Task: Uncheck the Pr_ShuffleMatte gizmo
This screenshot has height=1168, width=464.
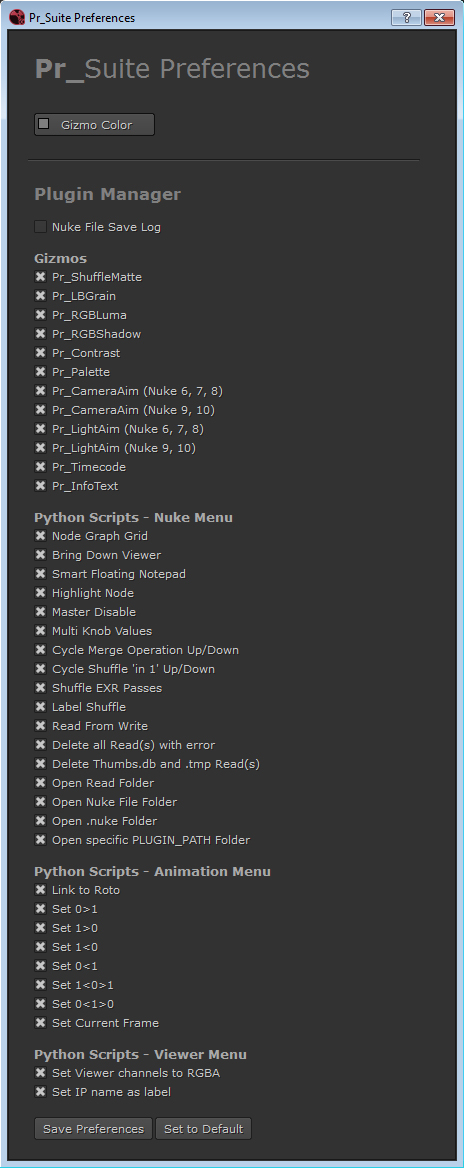Action: [40, 277]
